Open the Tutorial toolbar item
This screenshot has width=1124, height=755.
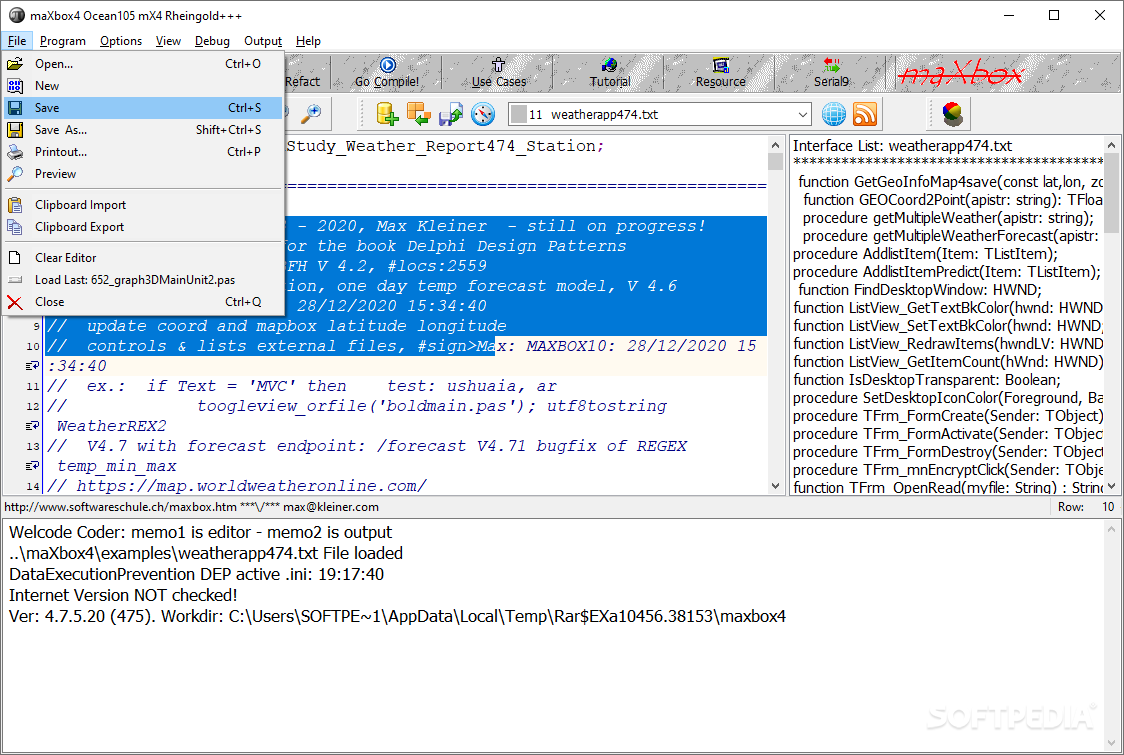610,72
